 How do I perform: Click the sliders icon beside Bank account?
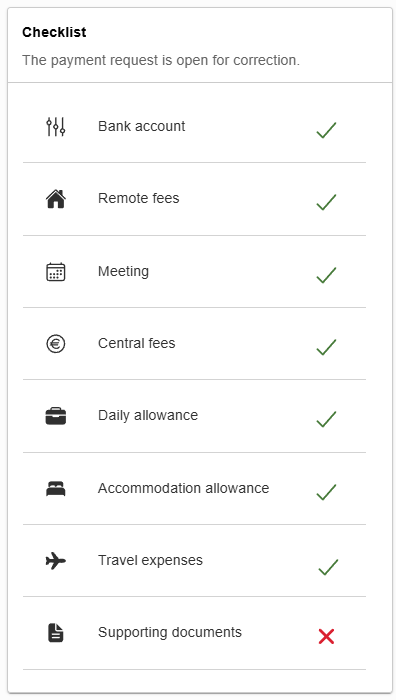tap(56, 127)
